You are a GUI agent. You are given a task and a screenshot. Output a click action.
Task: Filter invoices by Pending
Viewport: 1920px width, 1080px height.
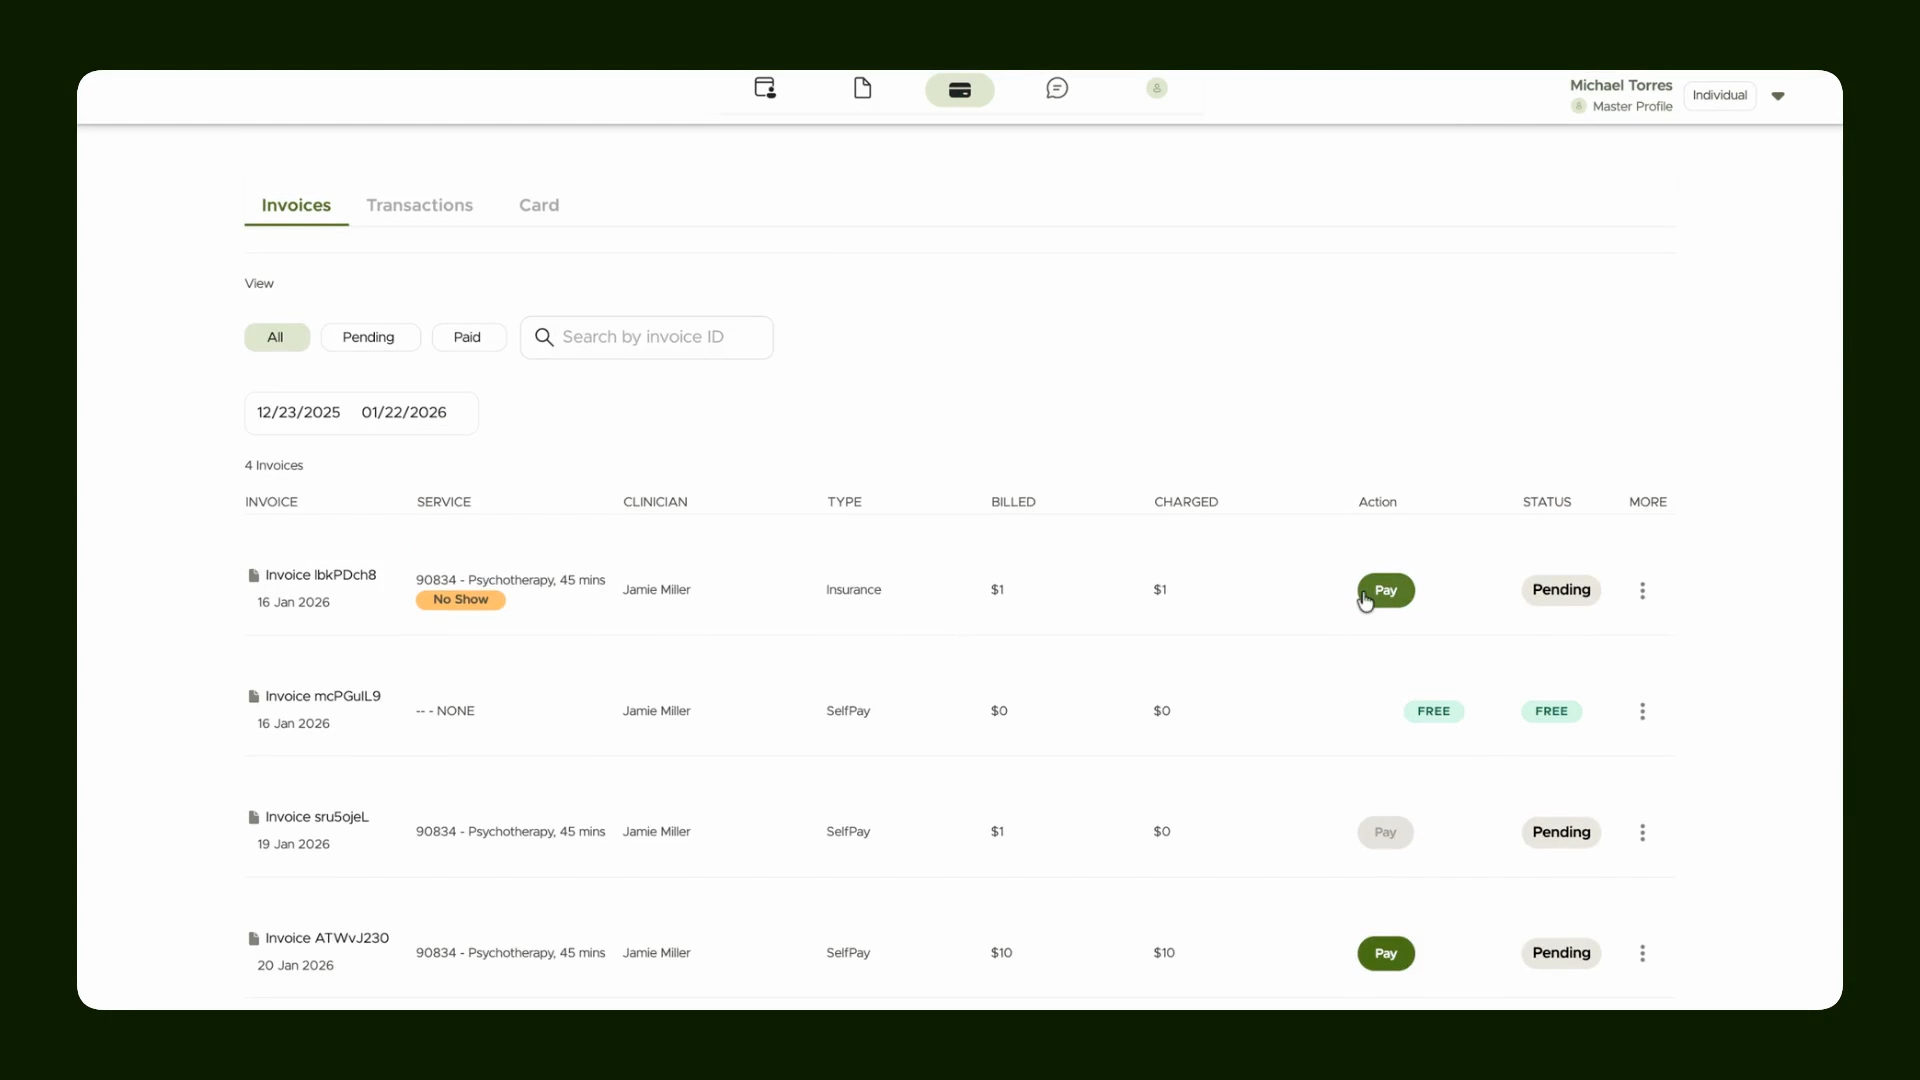pos(369,337)
